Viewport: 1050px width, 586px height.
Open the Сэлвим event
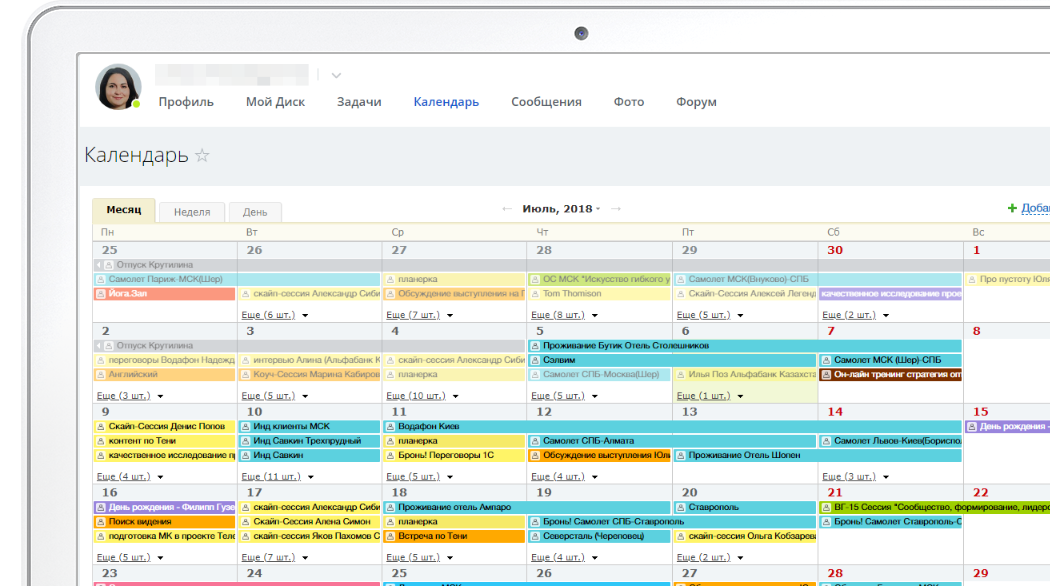point(672,360)
